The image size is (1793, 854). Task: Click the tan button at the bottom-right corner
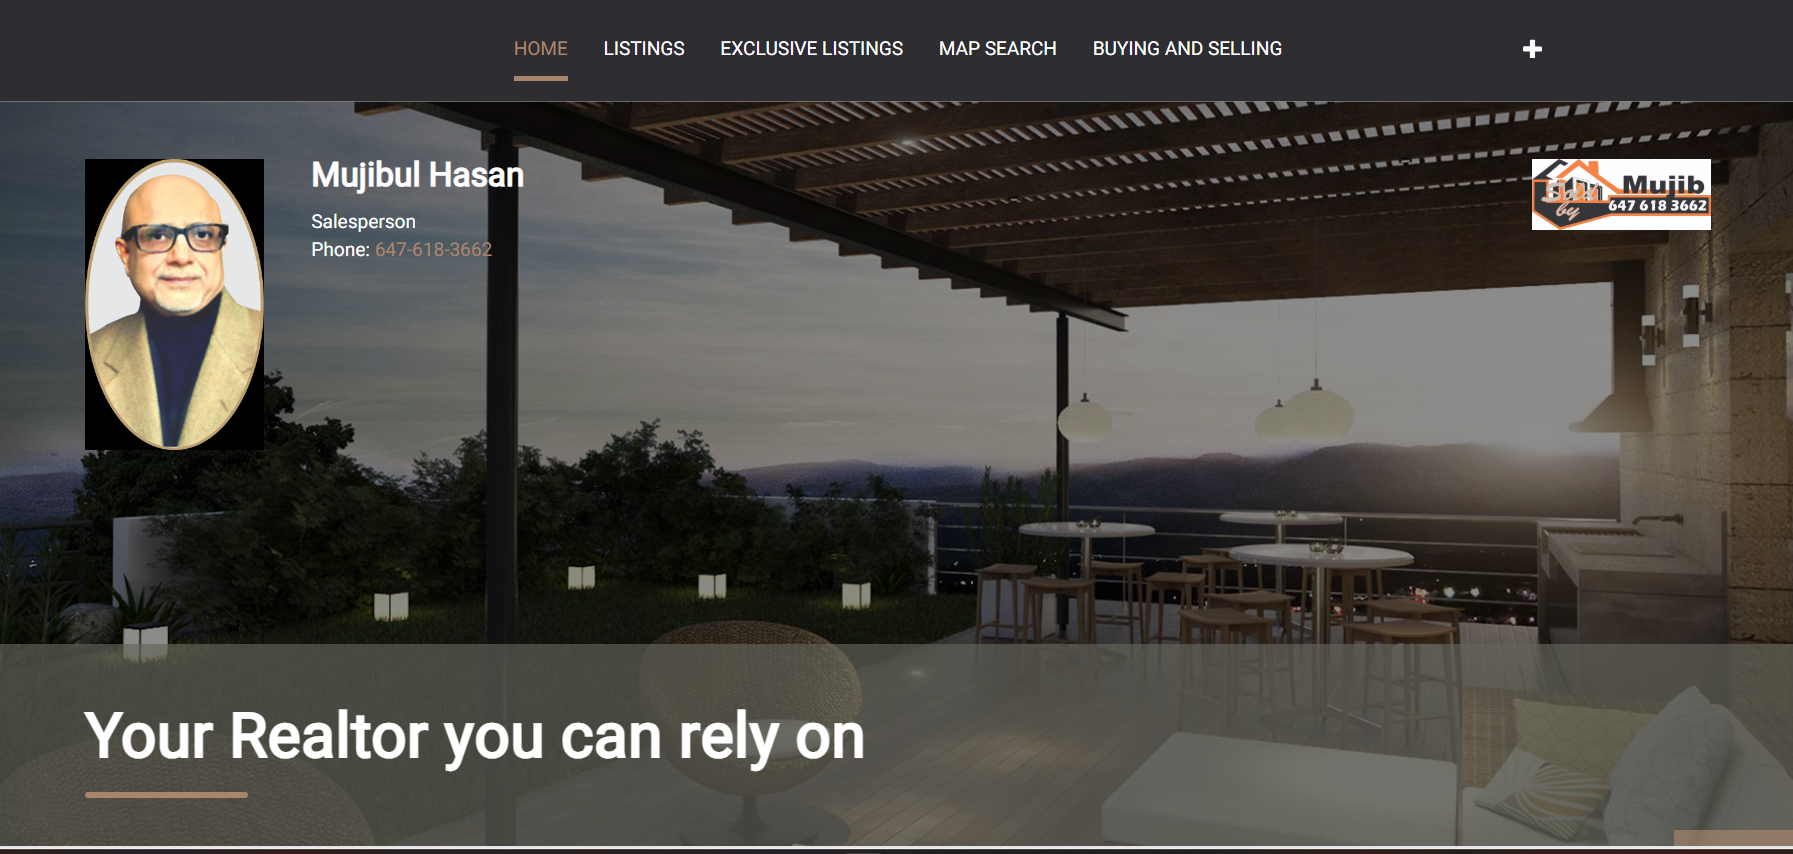[x=1733, y=838]
